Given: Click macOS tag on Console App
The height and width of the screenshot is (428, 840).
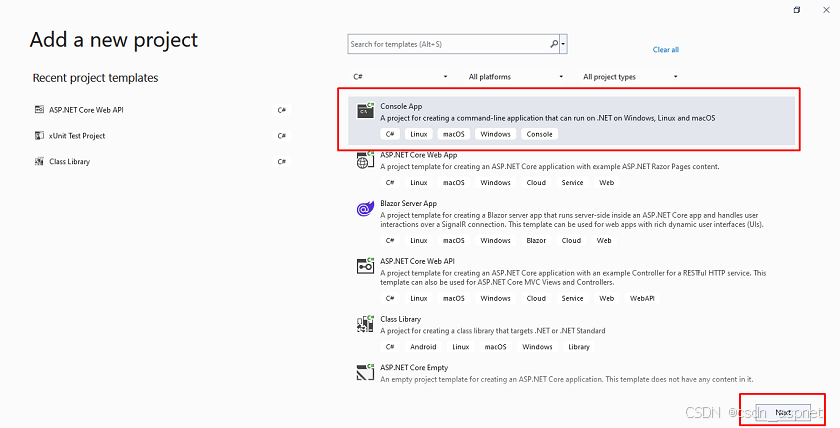Looking at the screenshot, I should pyautogui.click(x=454, y=134).
